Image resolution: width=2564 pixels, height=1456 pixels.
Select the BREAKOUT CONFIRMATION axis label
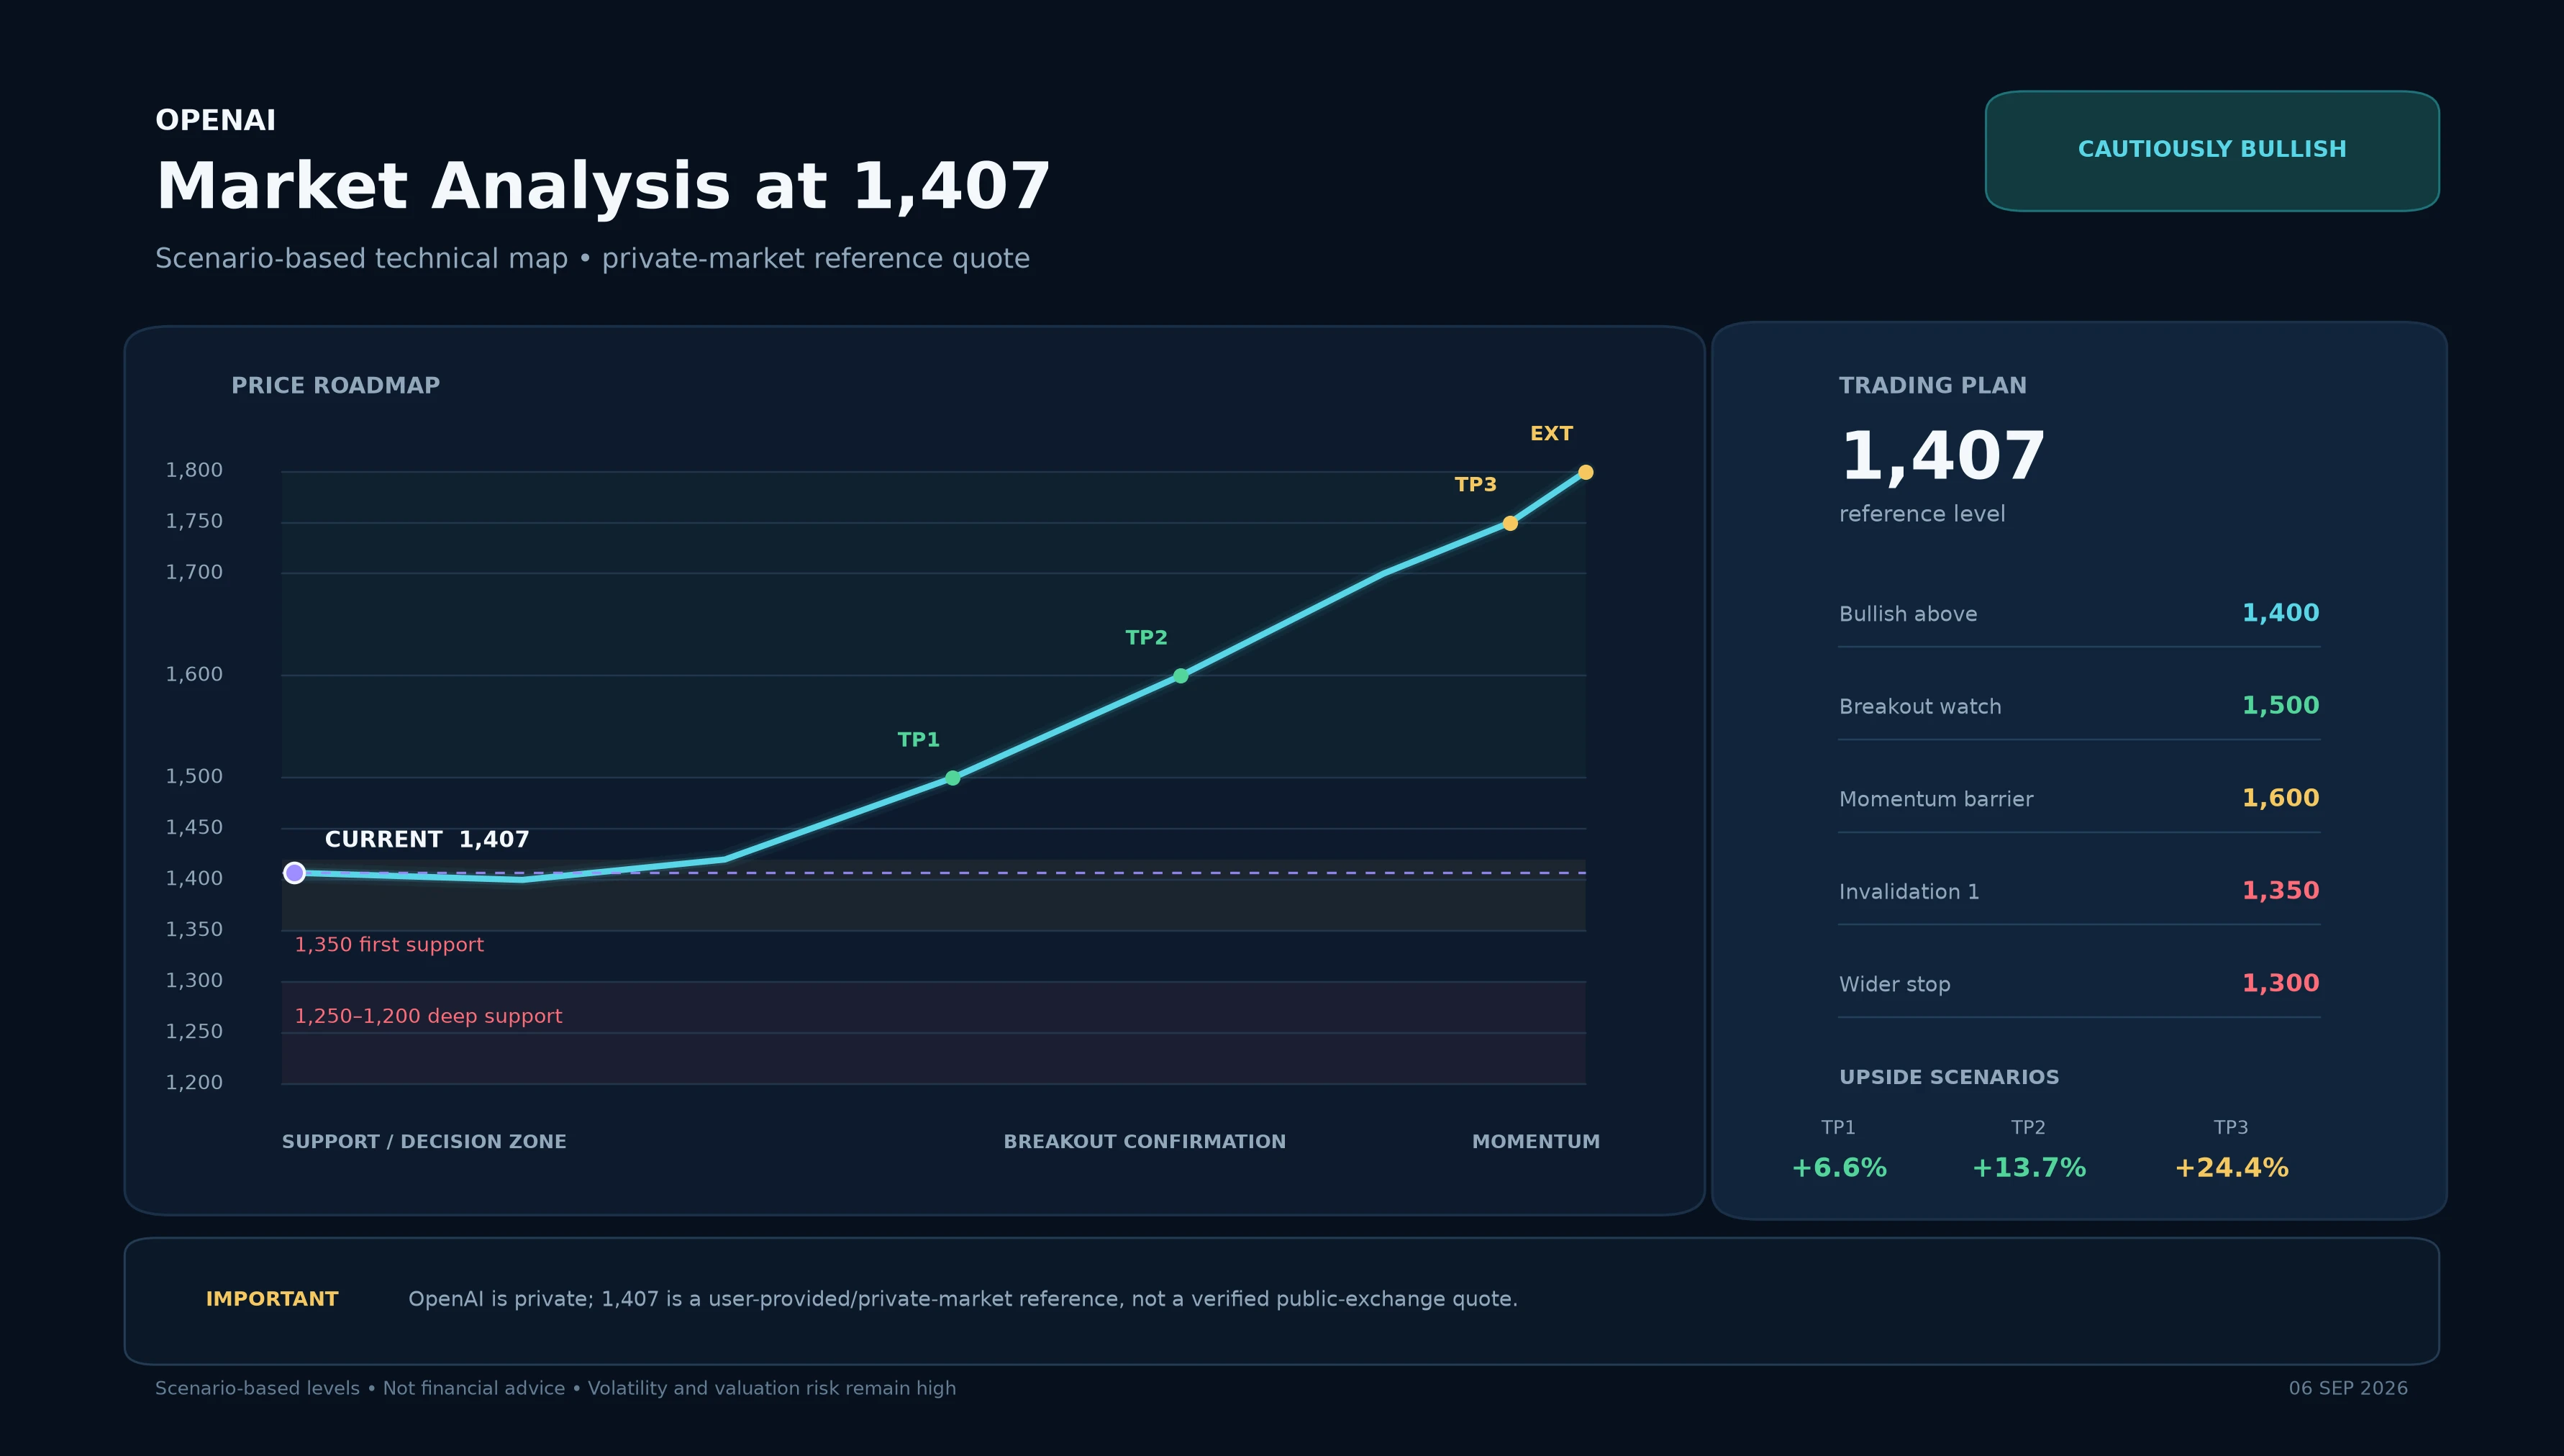(x=1145, y=1142)
